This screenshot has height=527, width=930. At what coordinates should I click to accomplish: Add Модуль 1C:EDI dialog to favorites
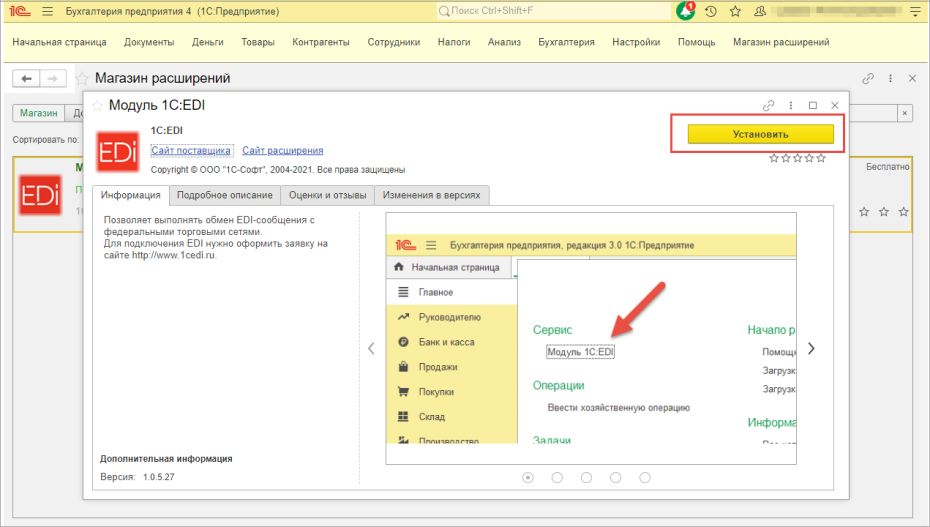97,106
